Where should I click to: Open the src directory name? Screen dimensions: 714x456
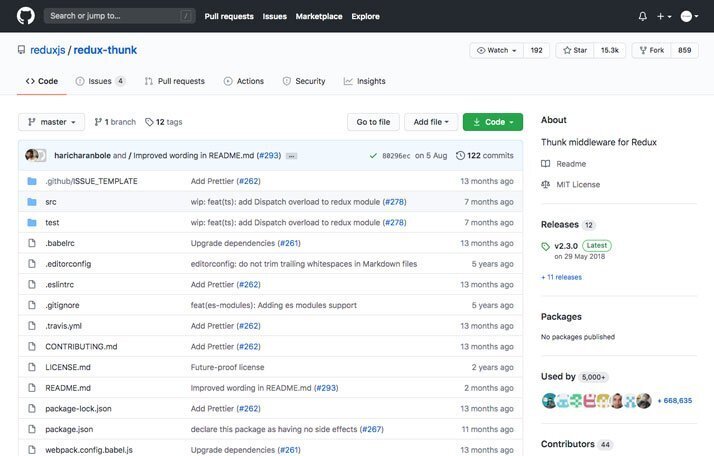click(x=51, y=202)
